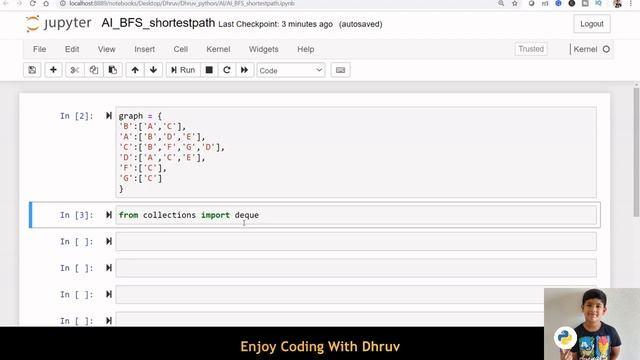640x360 pixels.
Task: Open the command palette keyboard icon
Action: pos(340,70)
